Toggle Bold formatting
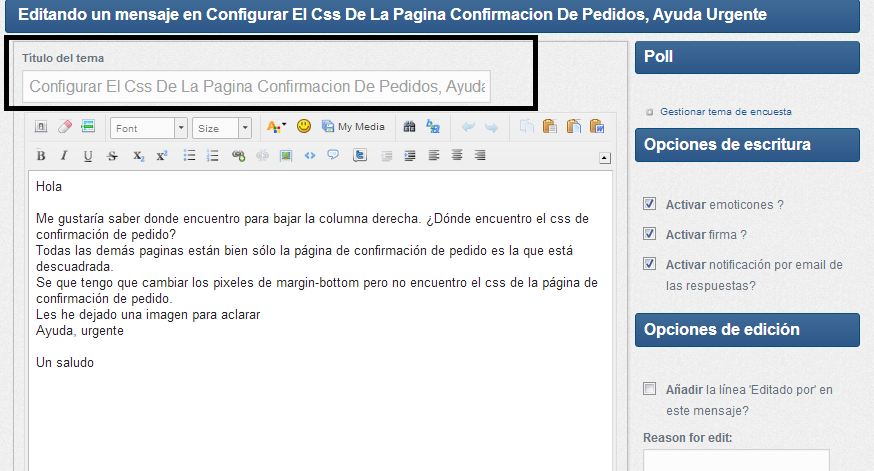The height and width of the screenshot is (471, 874). click(x=41, y=156)
